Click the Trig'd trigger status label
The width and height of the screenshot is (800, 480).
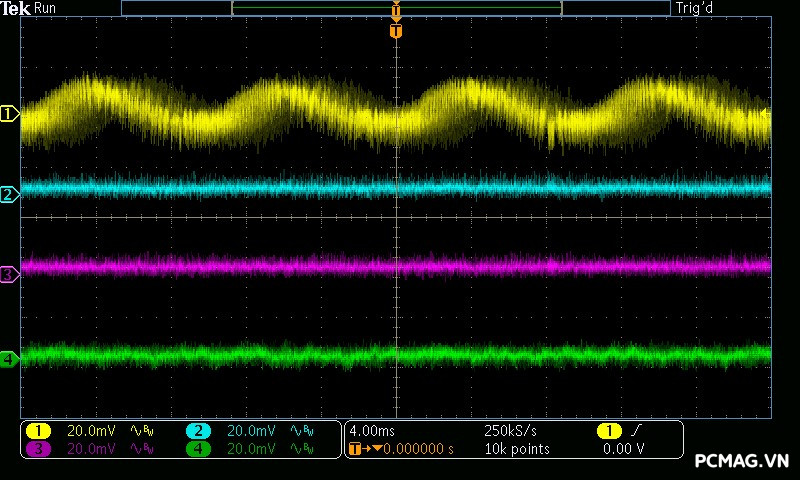(x=695, y=8)
